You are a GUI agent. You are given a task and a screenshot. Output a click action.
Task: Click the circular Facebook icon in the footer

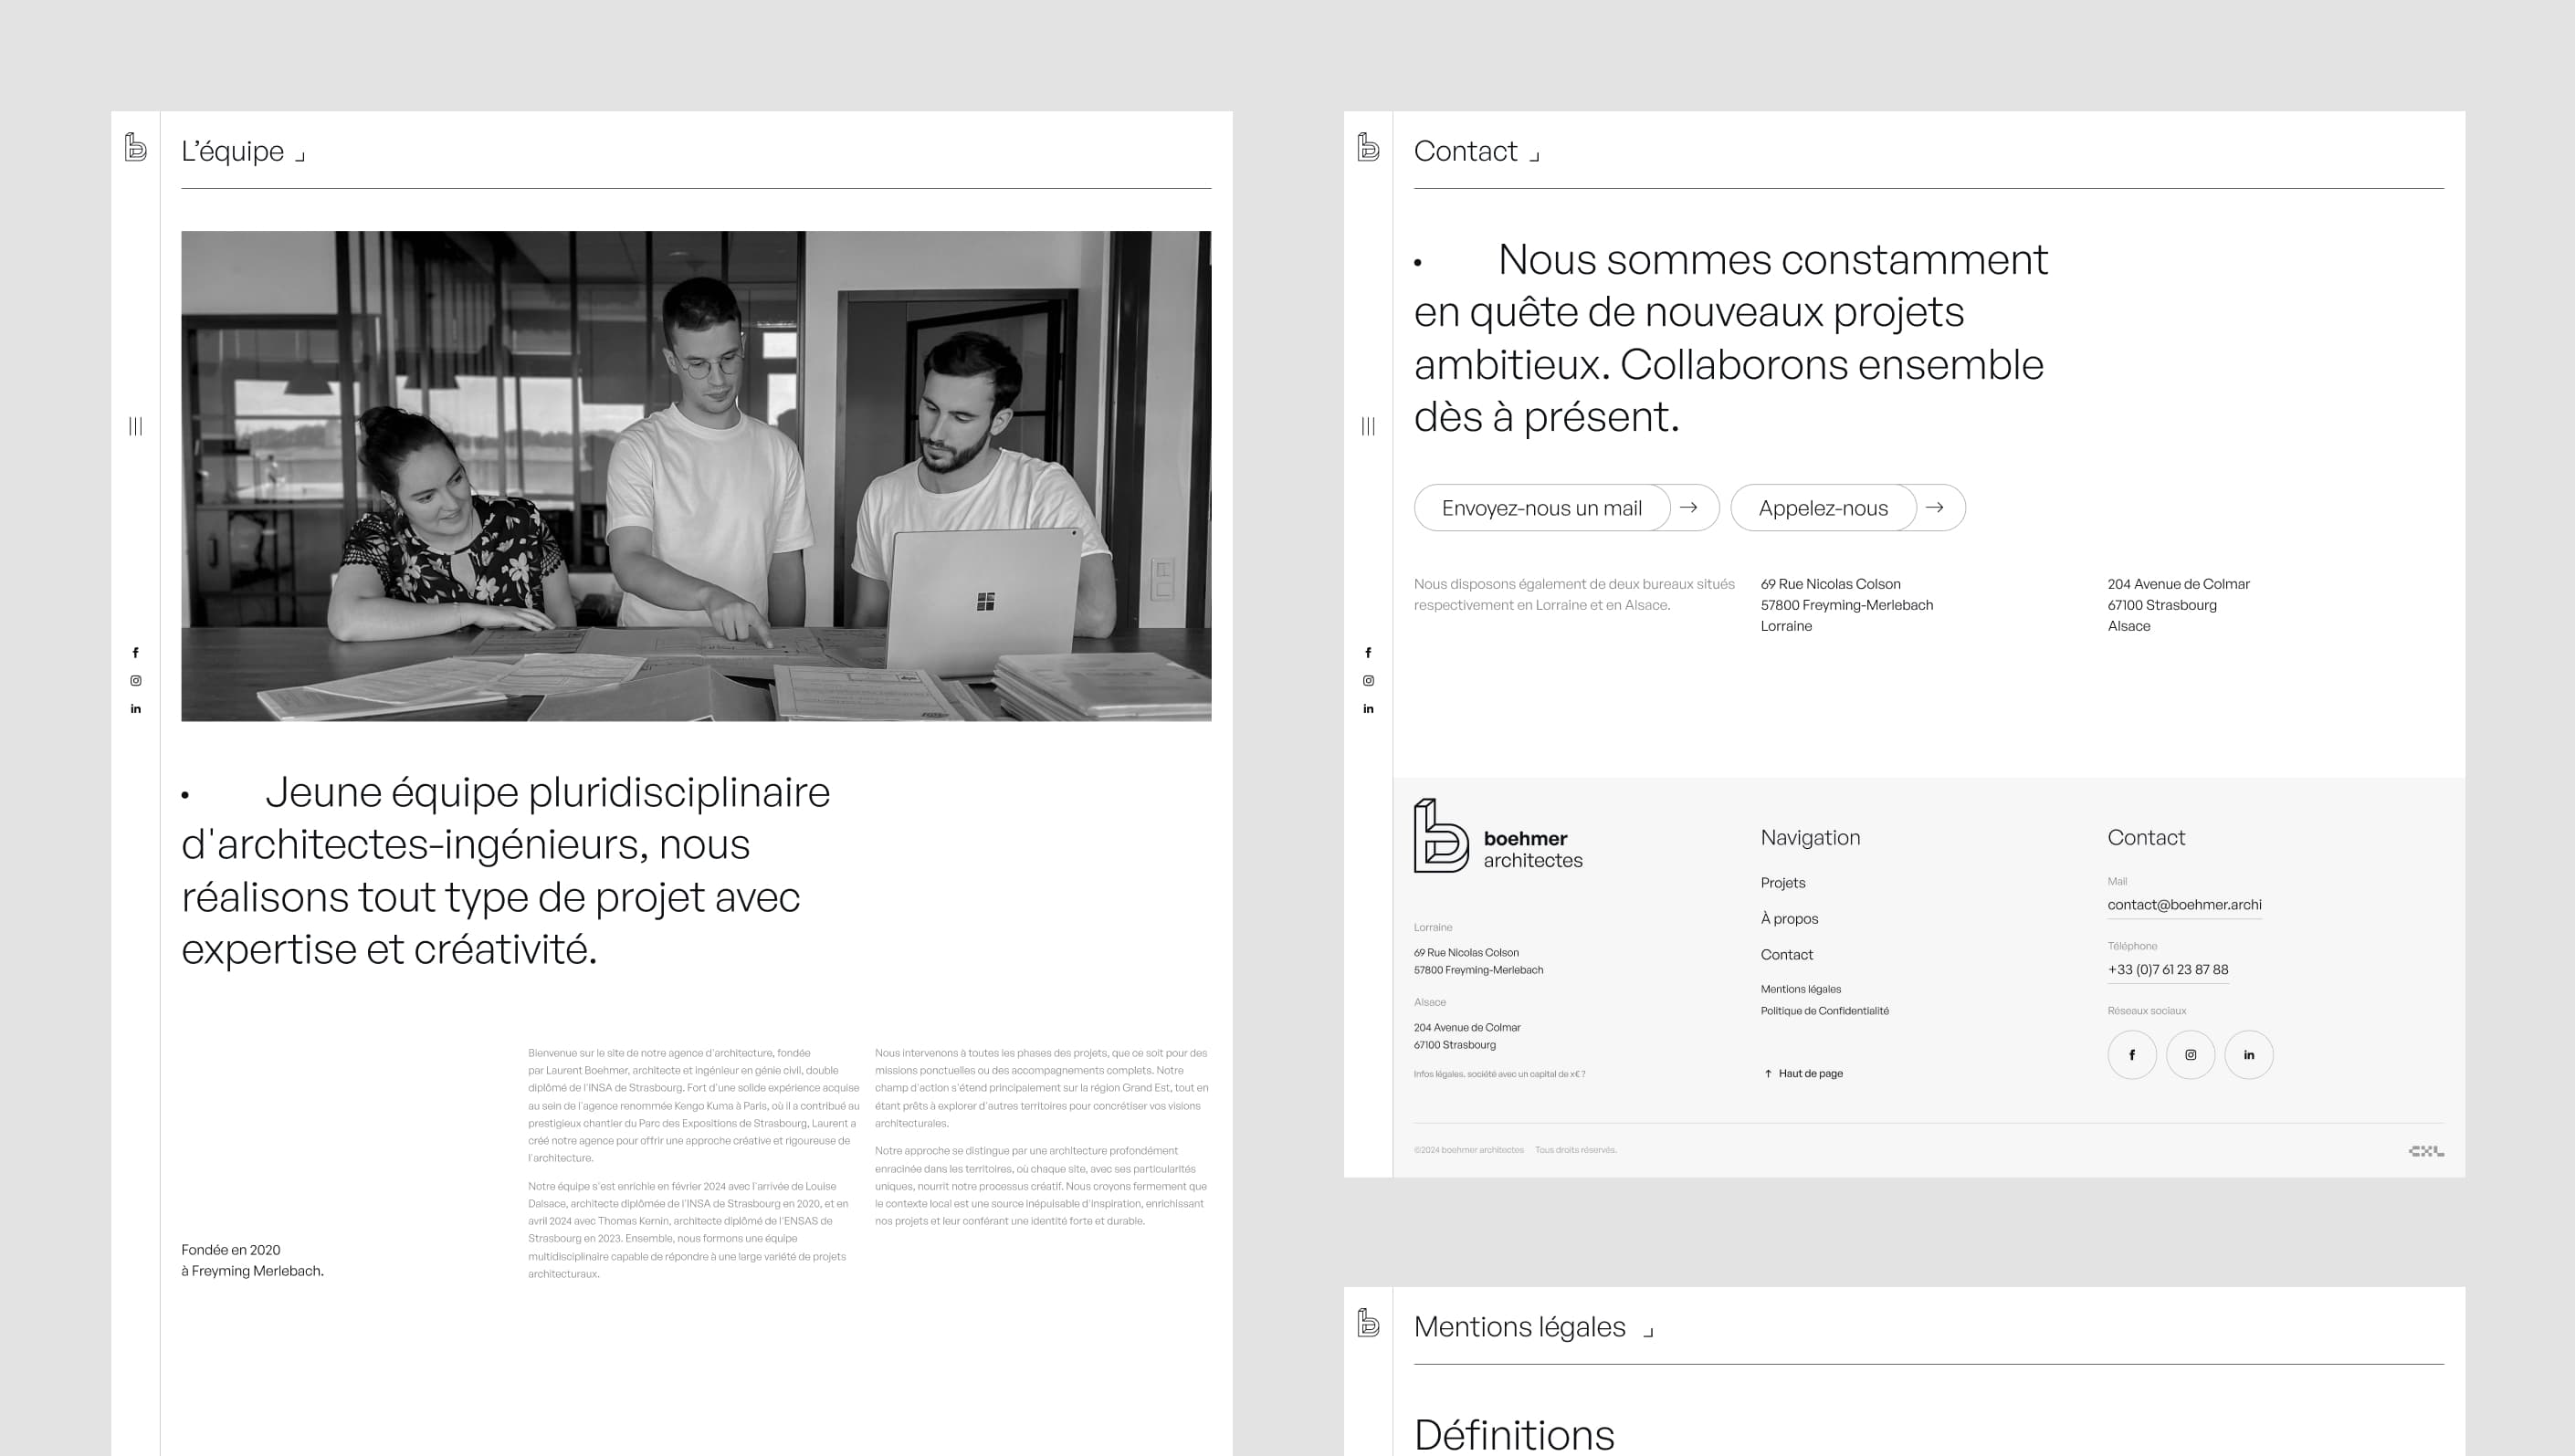coord(2133,1054)
